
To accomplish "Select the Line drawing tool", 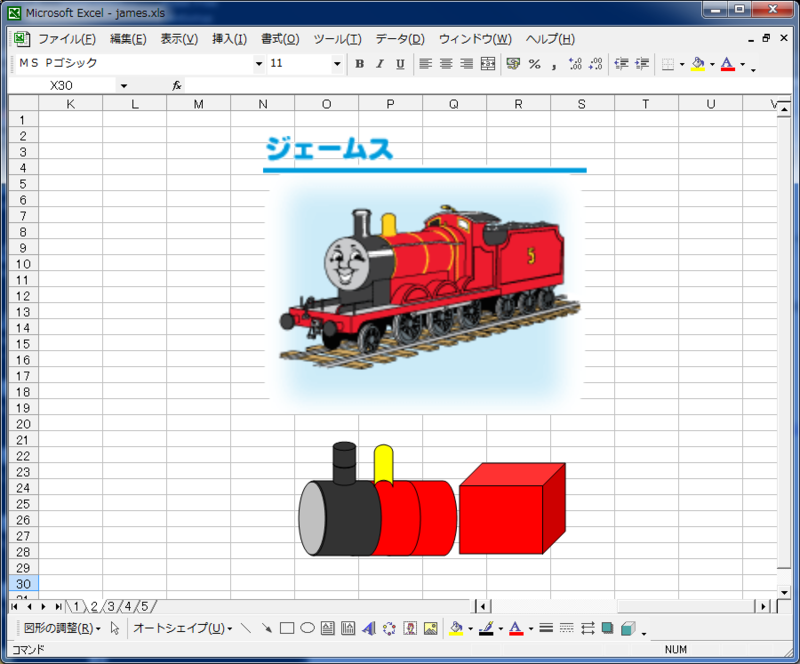I will (246, 628).
